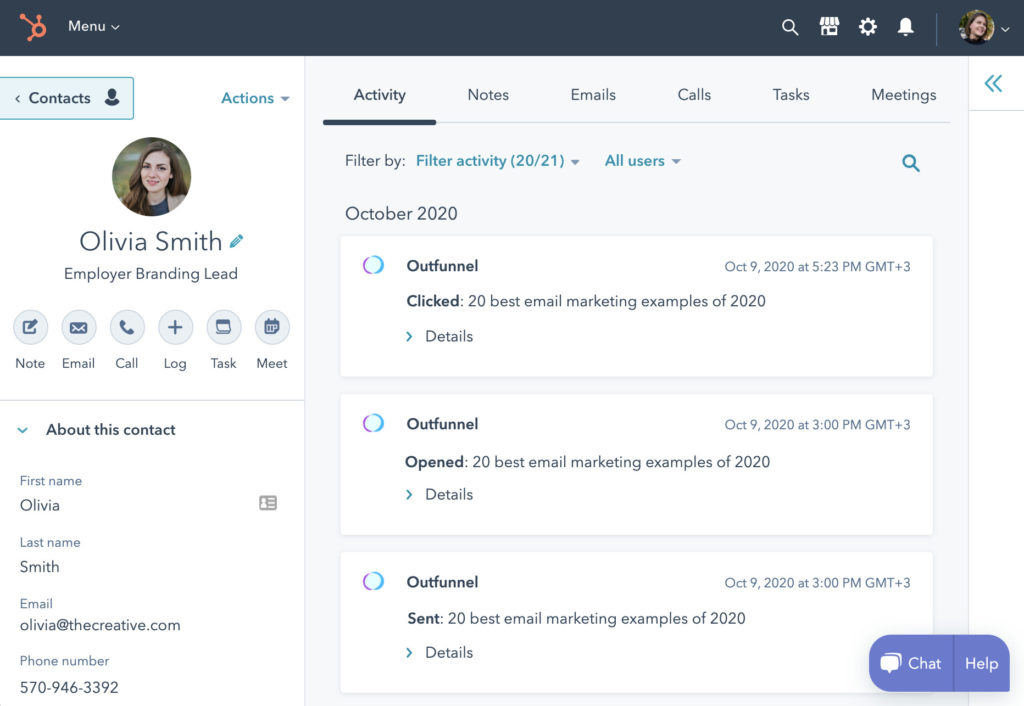The image size is (1024, 706).
Task: Compose an email via the Email icon
Action: tap(78, 327)
